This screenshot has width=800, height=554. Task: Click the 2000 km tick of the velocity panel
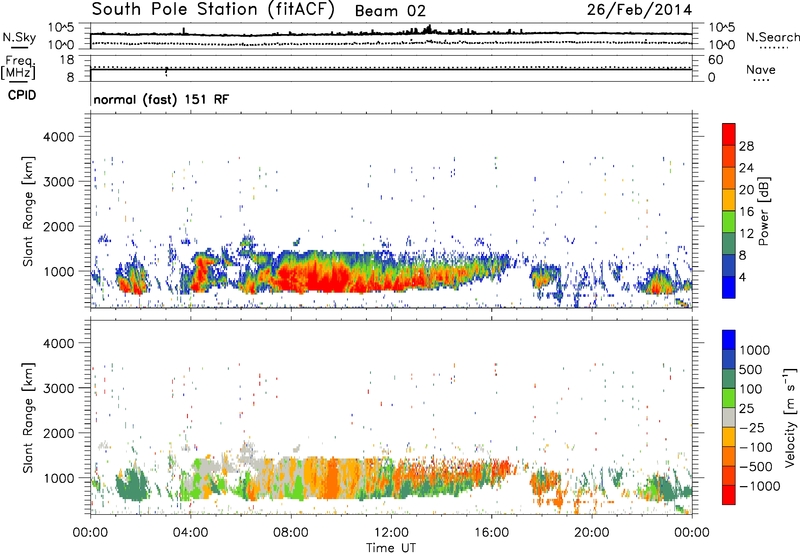click(x=58, y=433)
